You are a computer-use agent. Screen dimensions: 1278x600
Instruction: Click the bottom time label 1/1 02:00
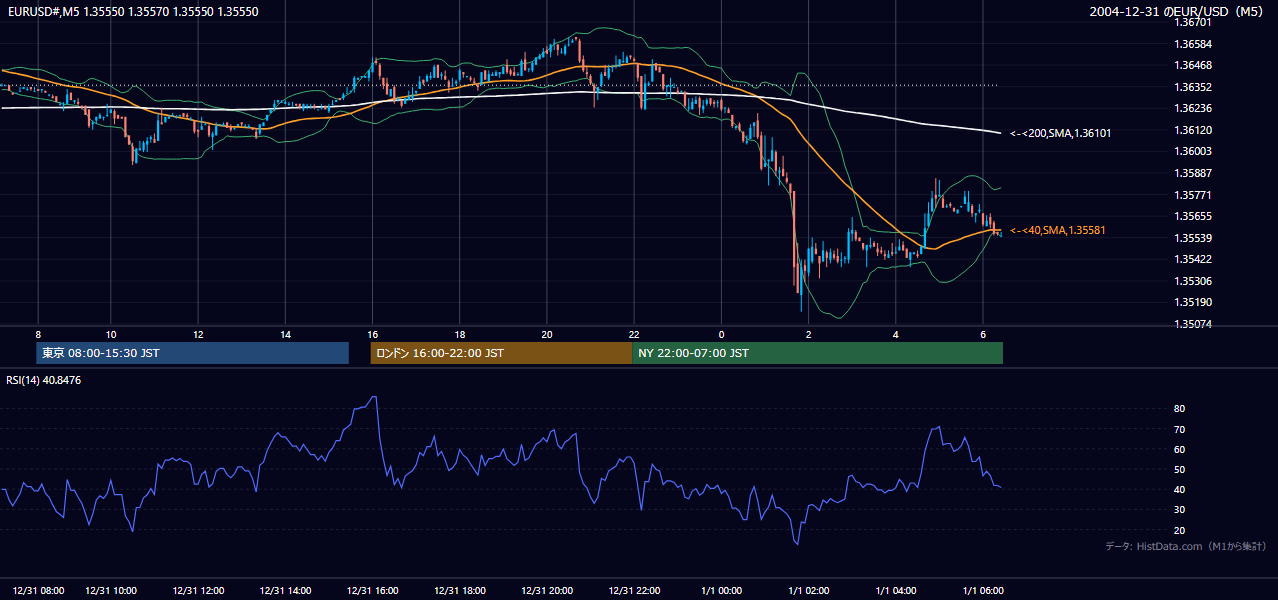tap(808, 590)
